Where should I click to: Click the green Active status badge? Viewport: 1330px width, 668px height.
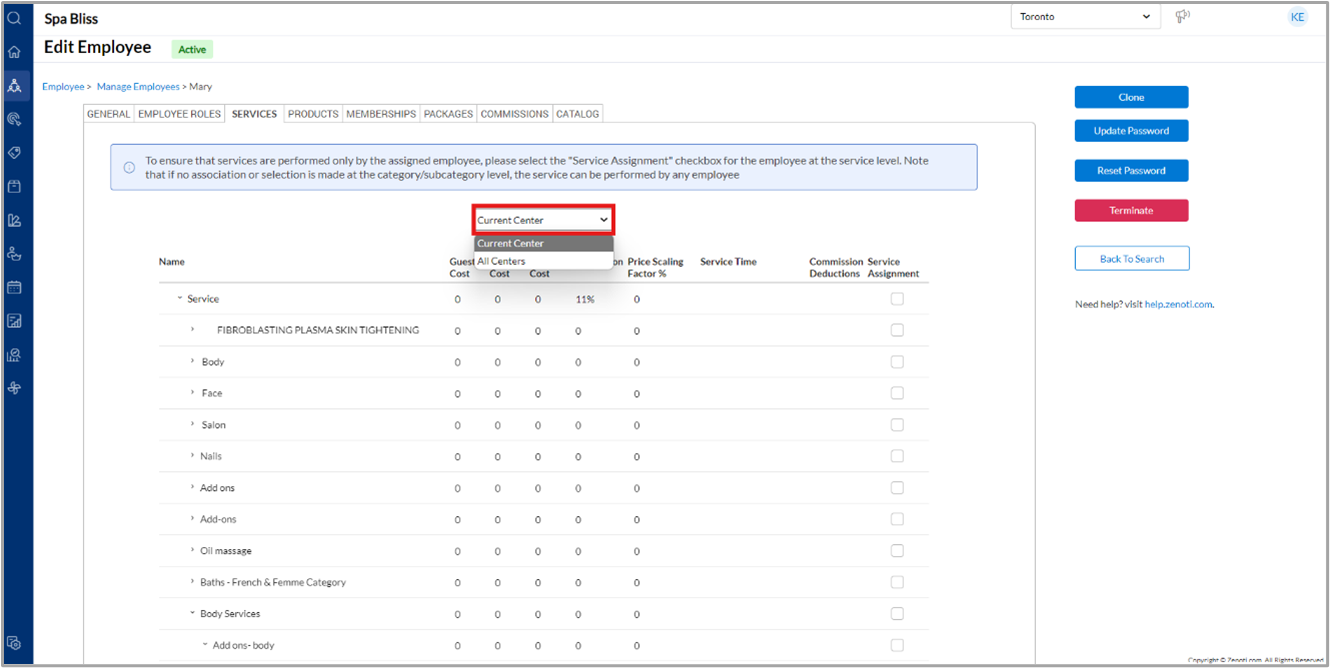(x=192, y=49)
